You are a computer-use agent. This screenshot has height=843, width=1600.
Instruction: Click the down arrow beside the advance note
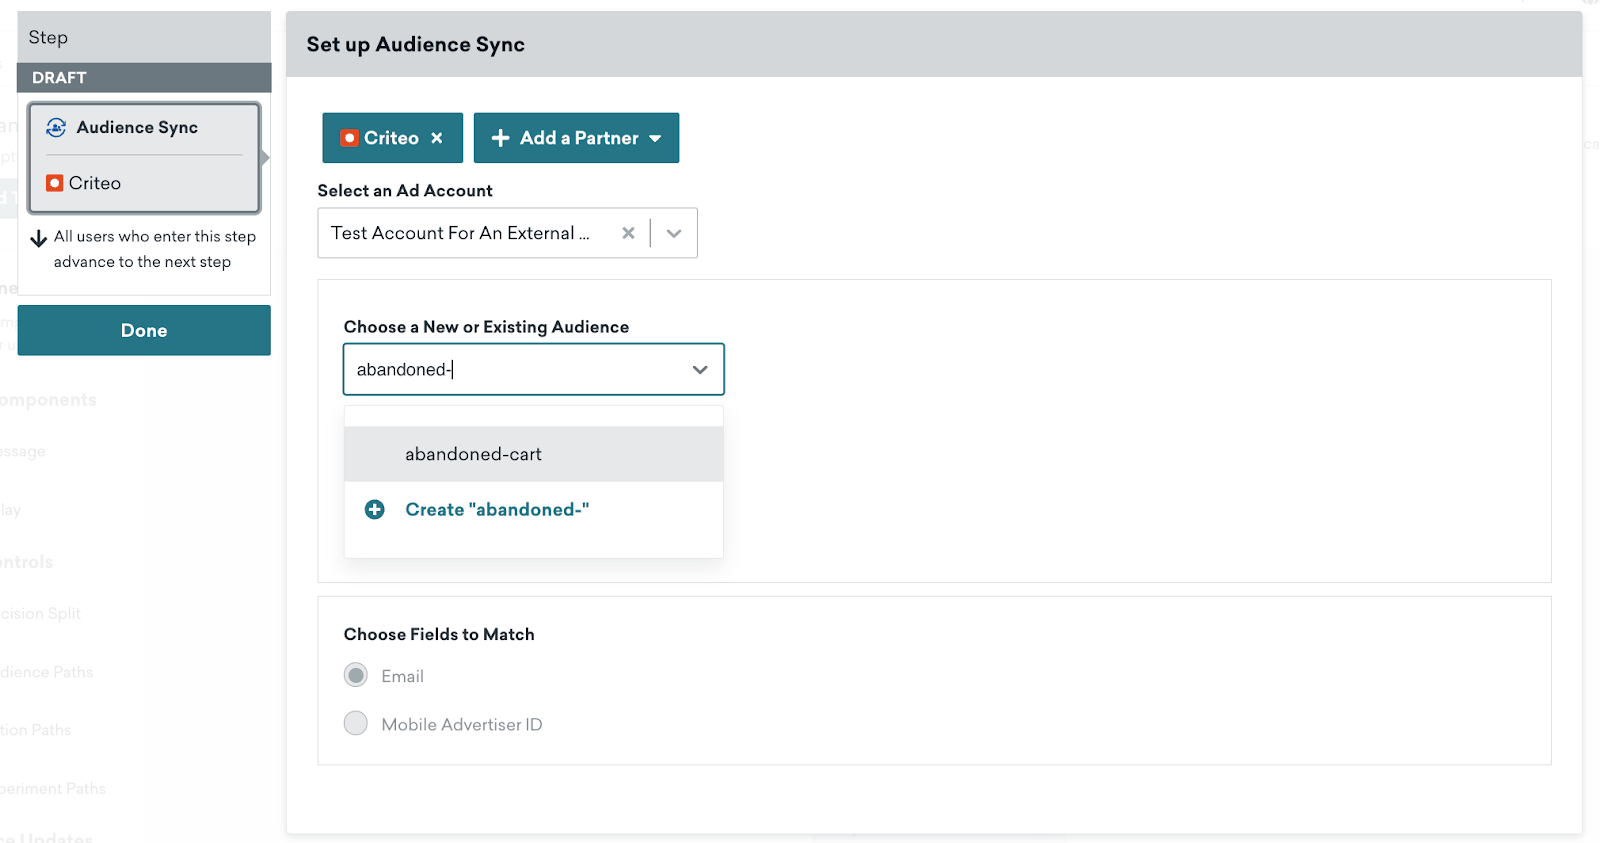[39, 239]
